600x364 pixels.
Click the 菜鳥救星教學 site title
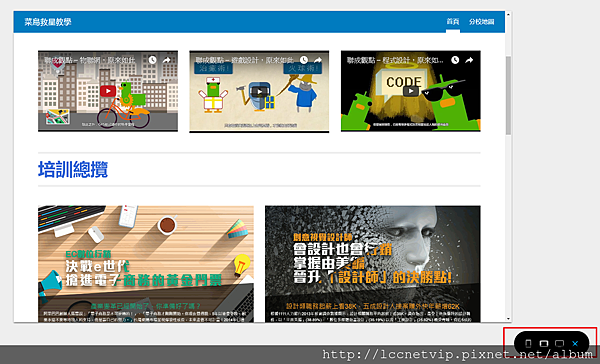coord(48,22)
